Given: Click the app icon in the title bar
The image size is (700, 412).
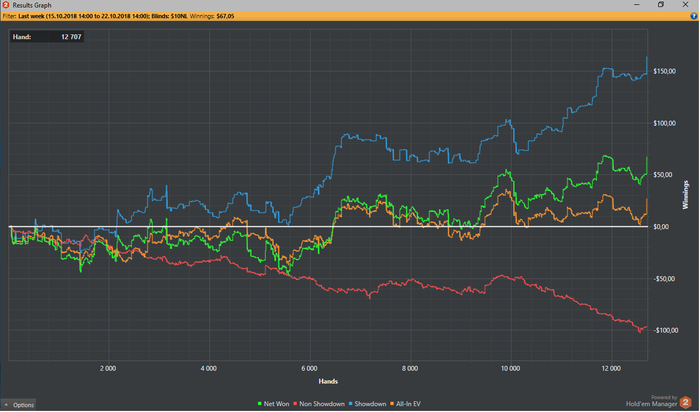Looking at the screenshot, I should [x=5, y=5].
